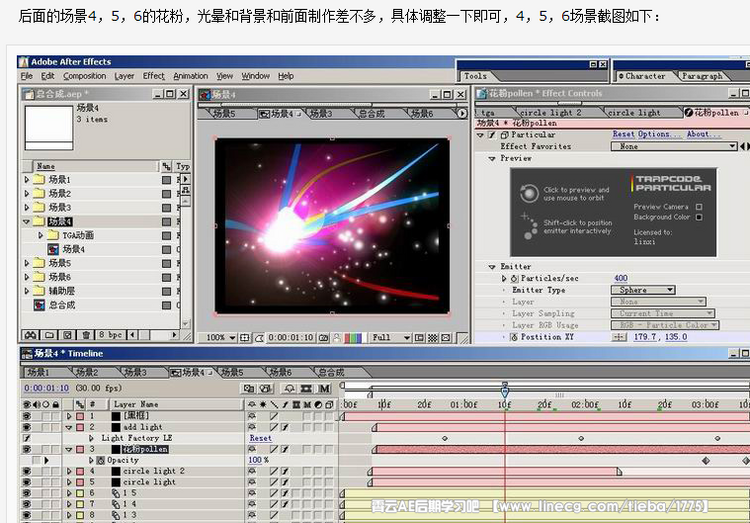
Task: Open the Full resolution dropdown
Action: 391,338
